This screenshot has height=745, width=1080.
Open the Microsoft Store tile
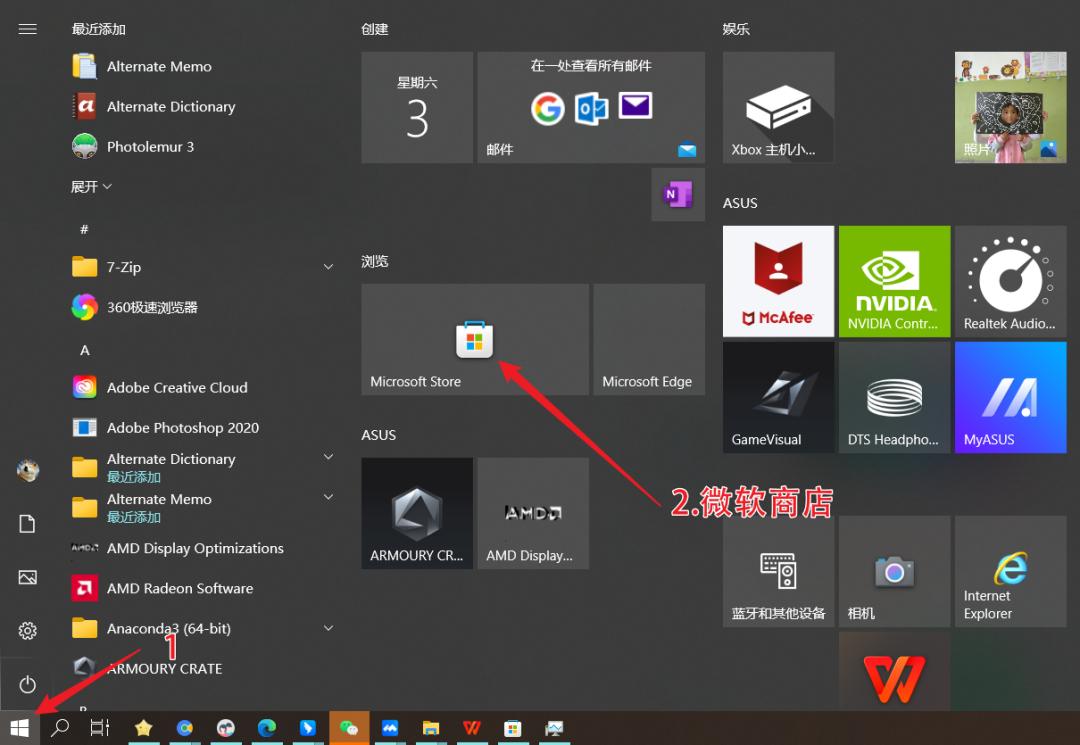coord(474,339)
